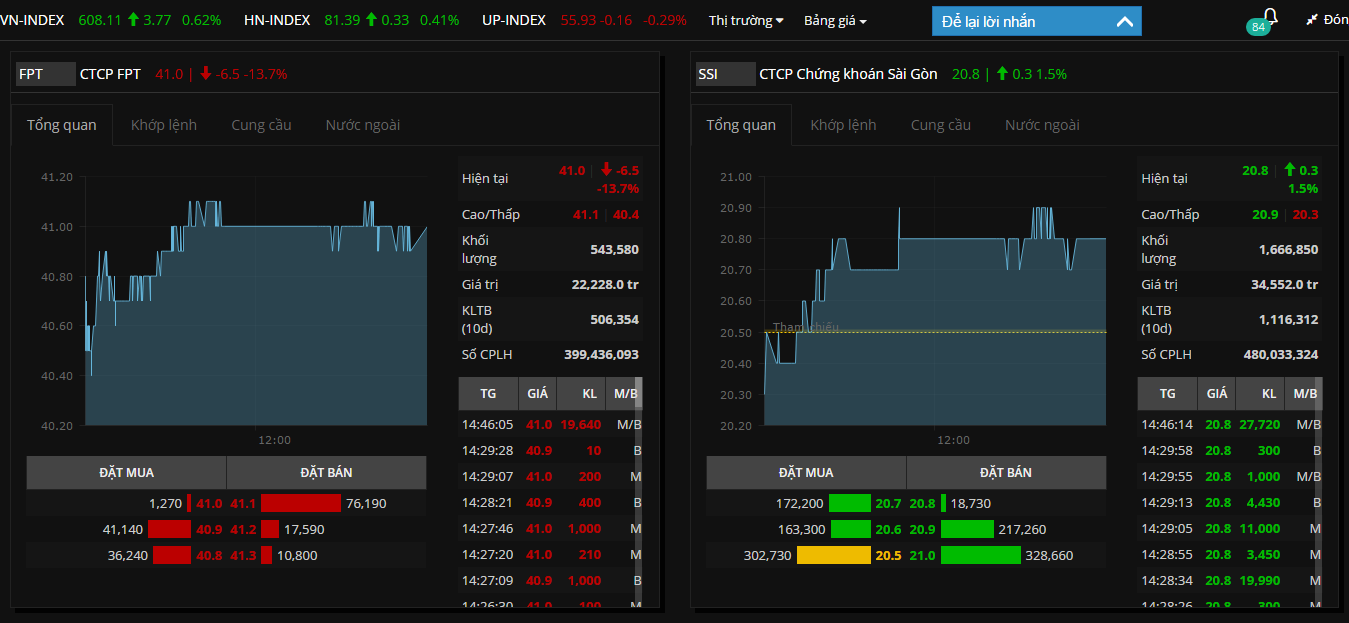Click SSI bid volume 302,730
1349x623 pixels.
tap(767, 555)
